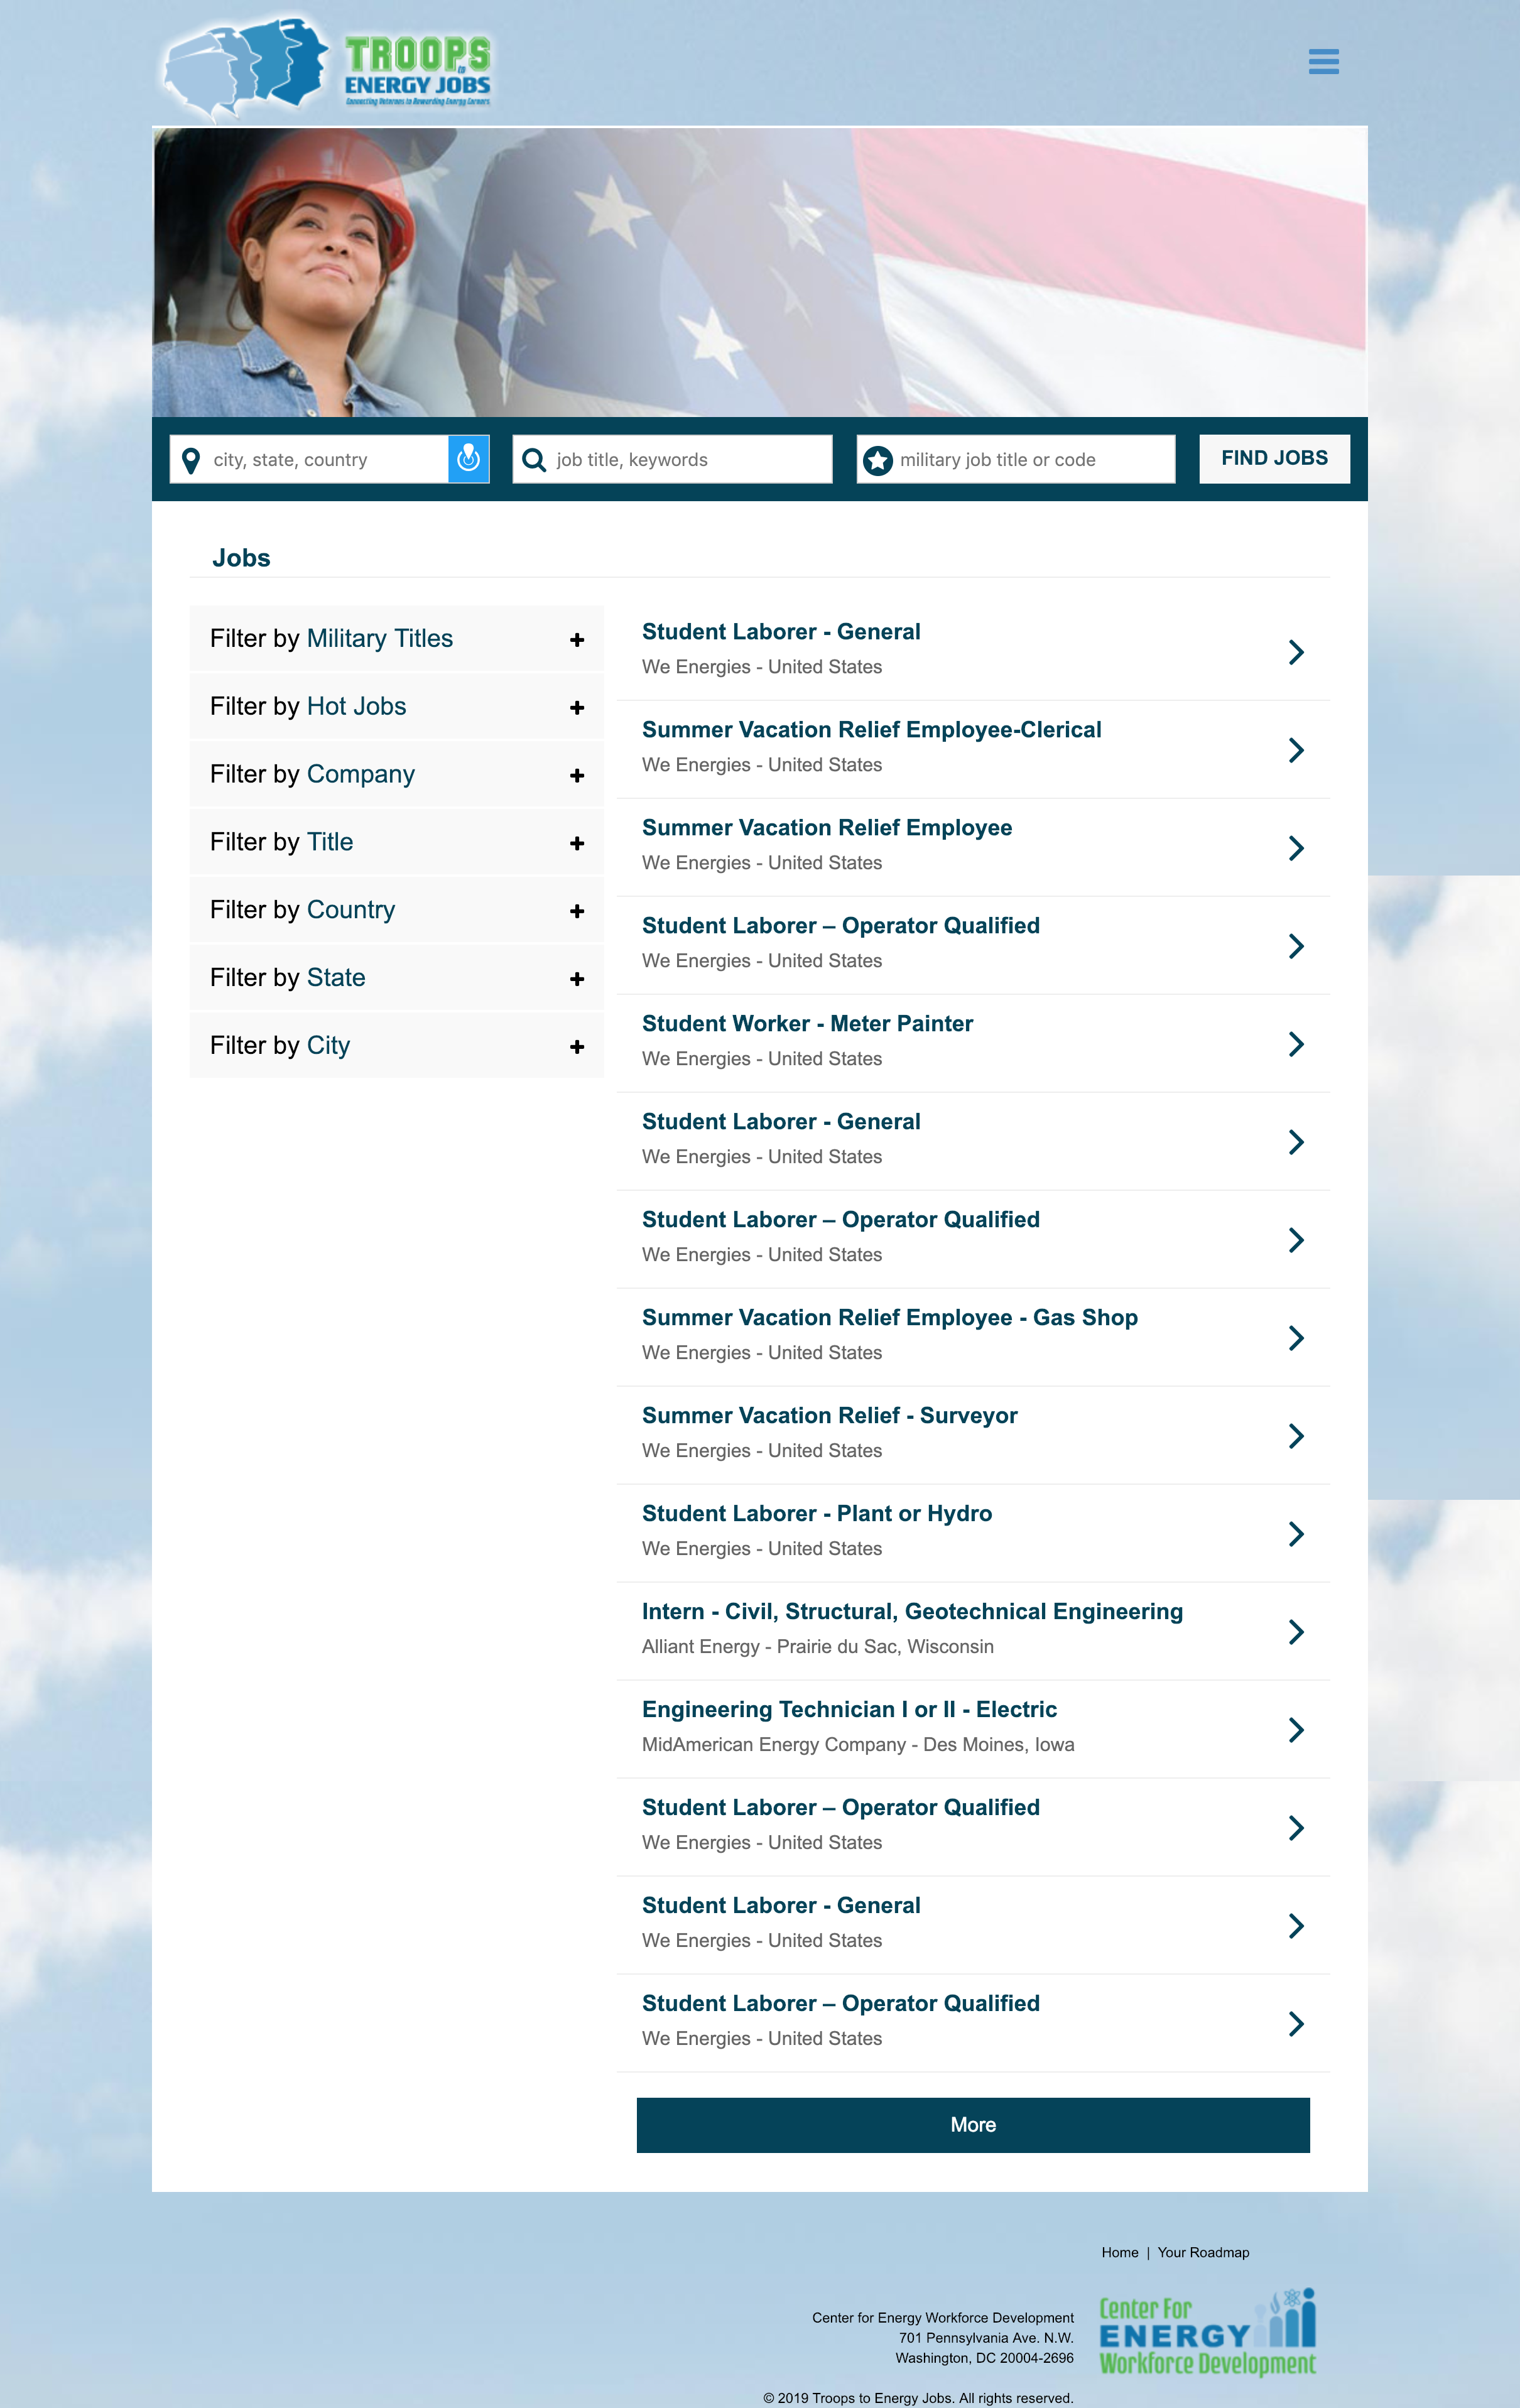Screen dimensions: 1520x2408
Task: Expand Filter by Military Titles
Action: (396, 638)
